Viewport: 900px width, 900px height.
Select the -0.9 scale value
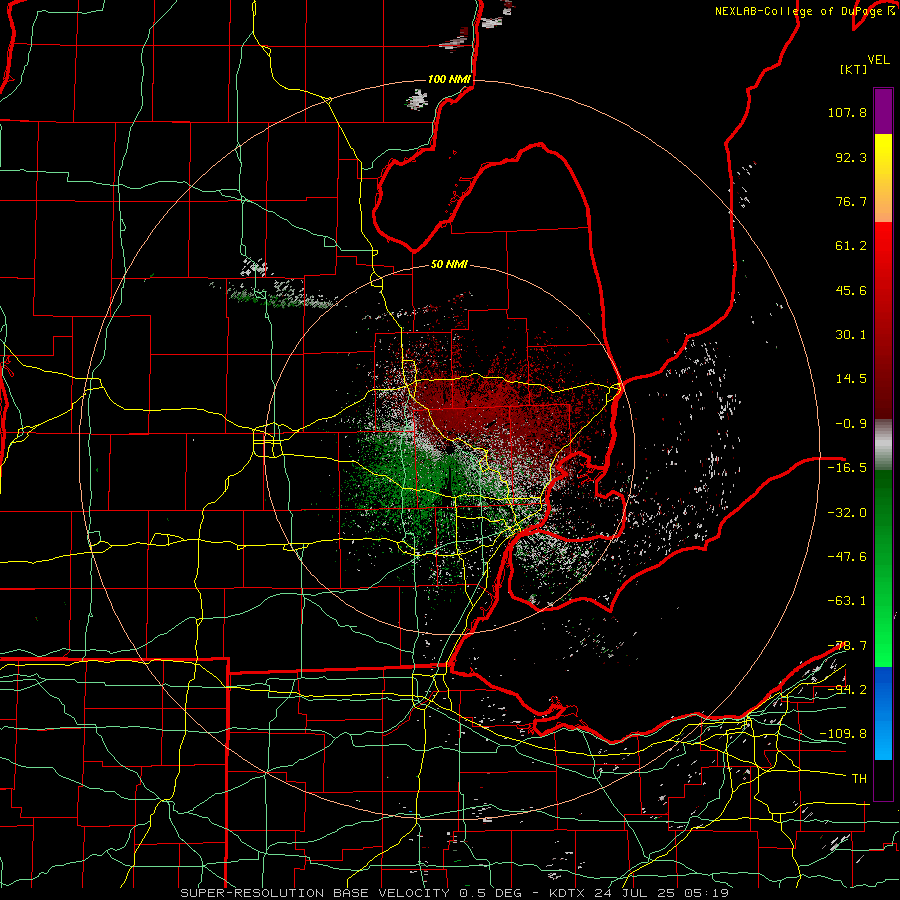click(x=851, y=424)
